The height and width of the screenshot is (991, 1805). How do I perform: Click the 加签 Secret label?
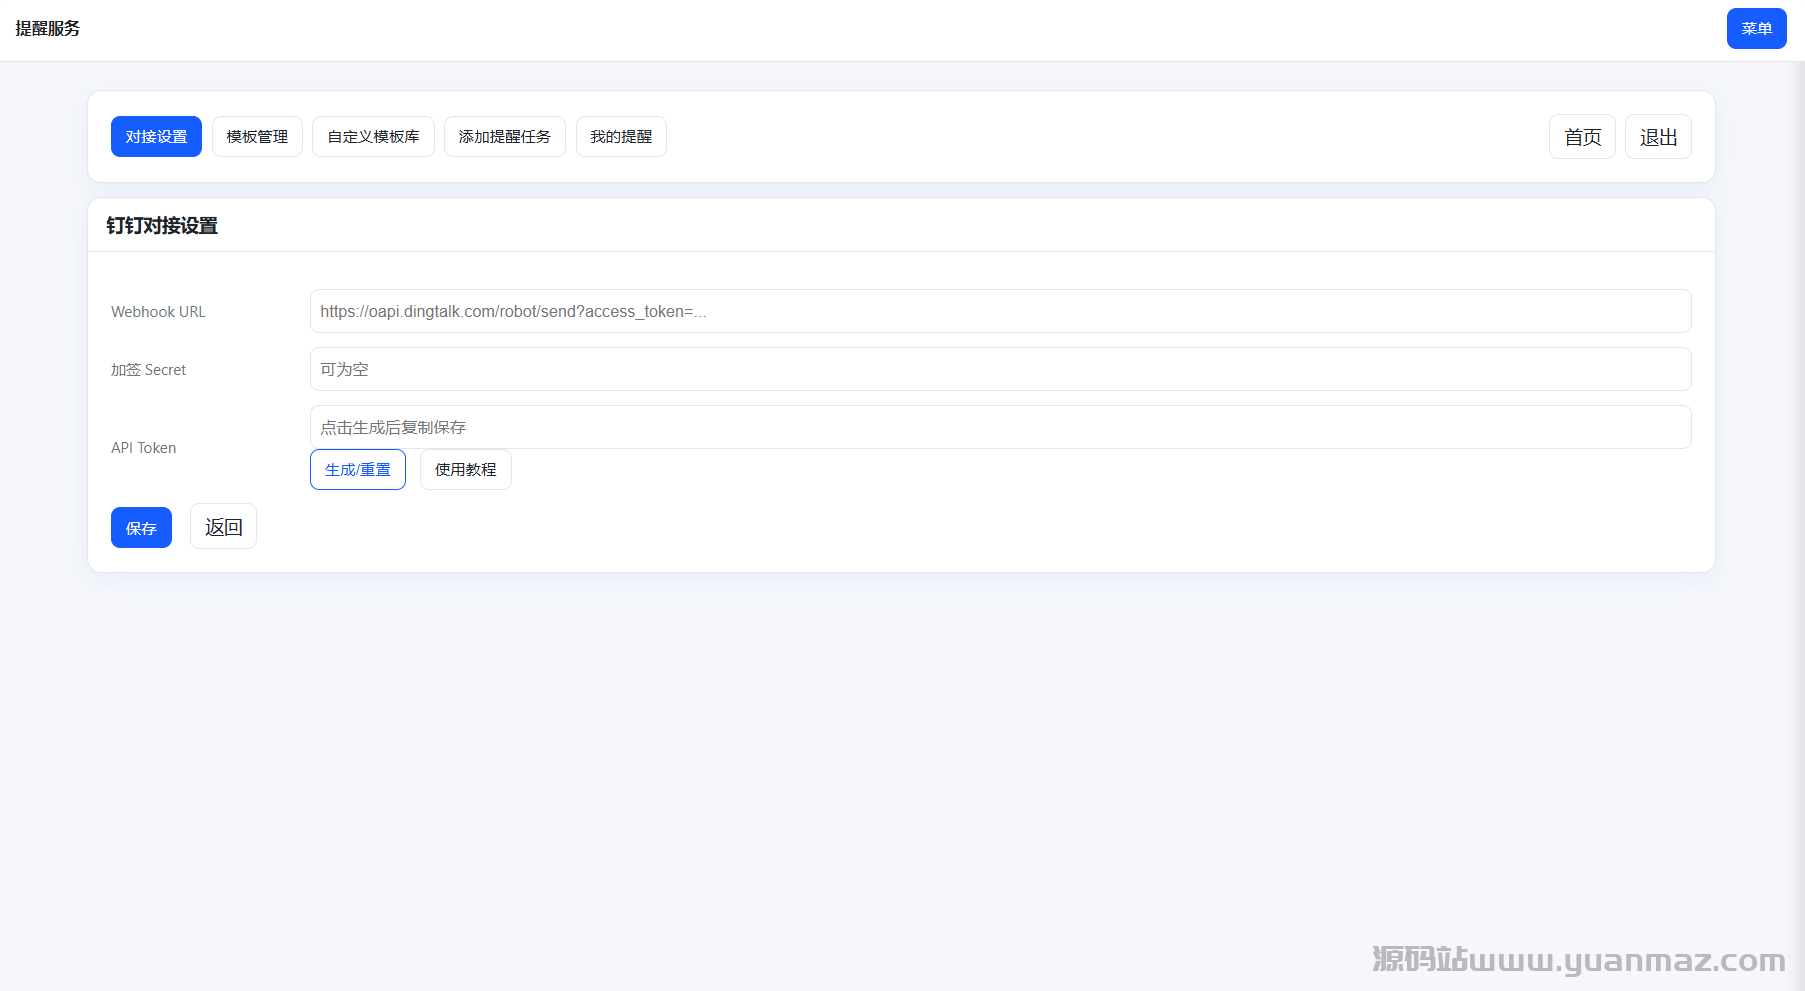point(148,370)
